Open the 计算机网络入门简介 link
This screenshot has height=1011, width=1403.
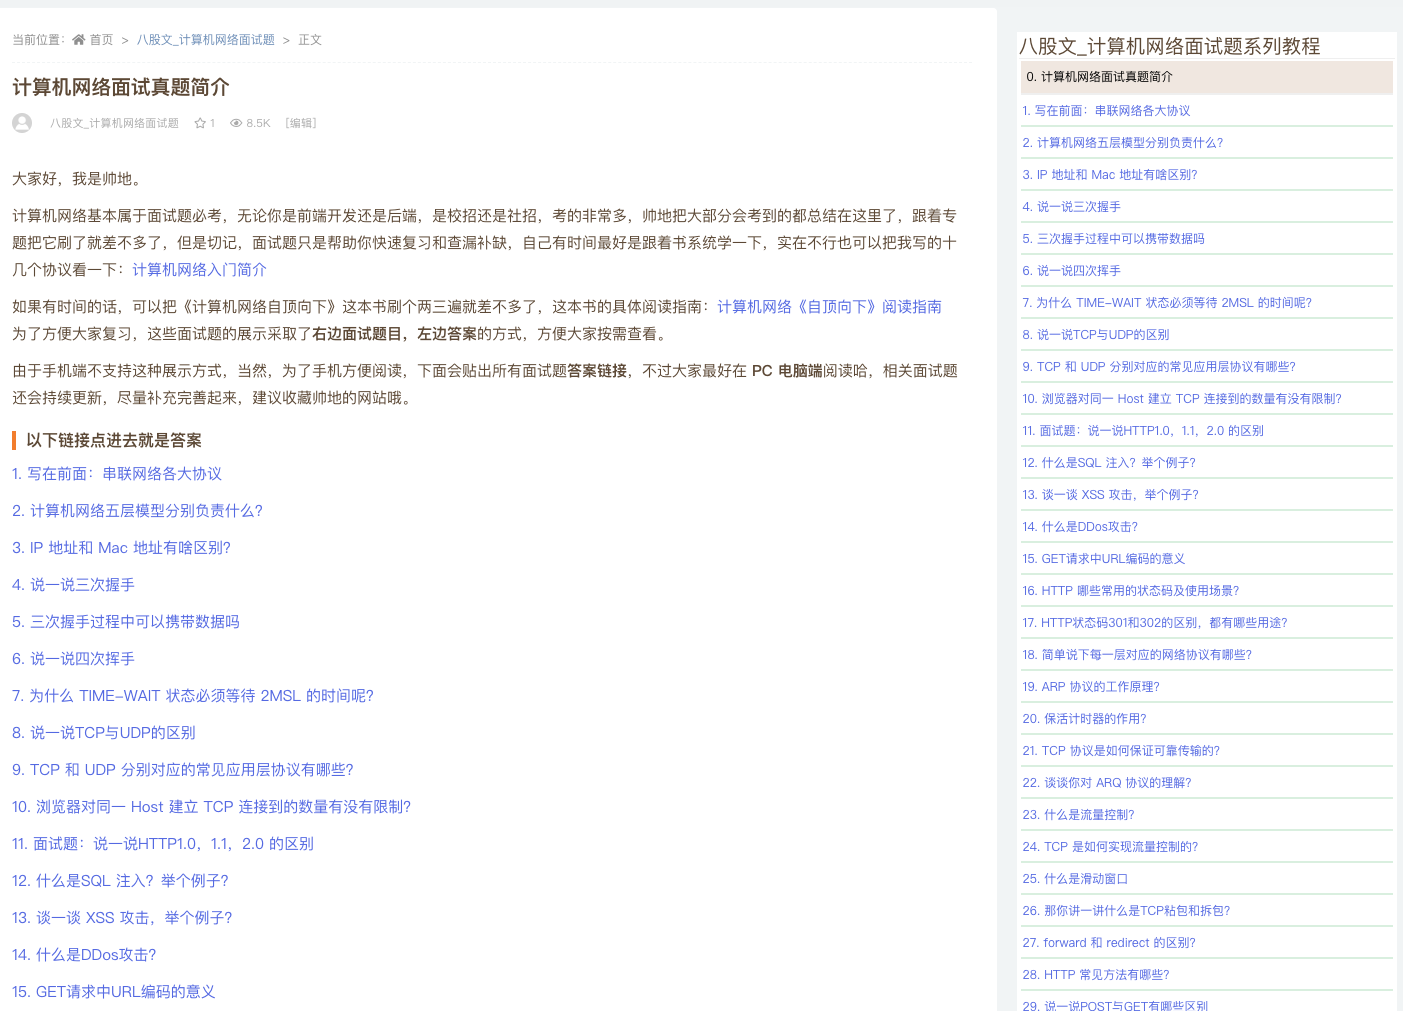tap(198, 269)
